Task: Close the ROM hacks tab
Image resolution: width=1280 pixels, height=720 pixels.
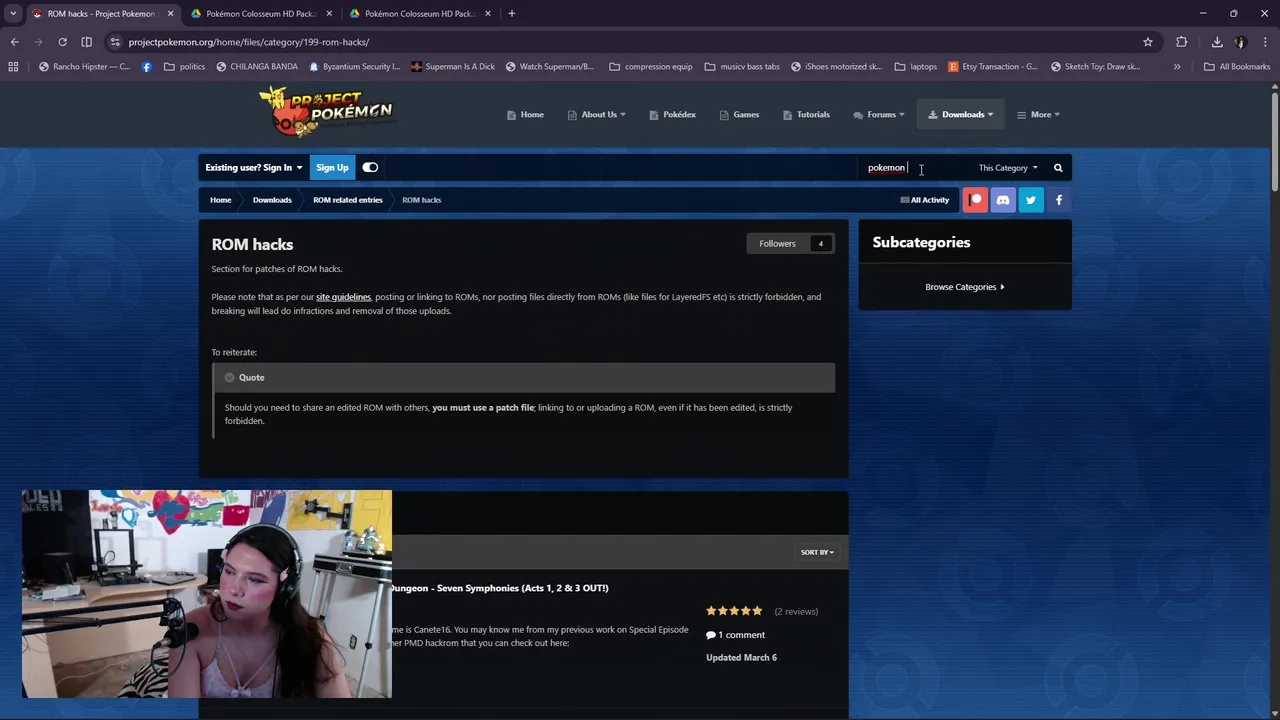Action: tap(170, 13)
